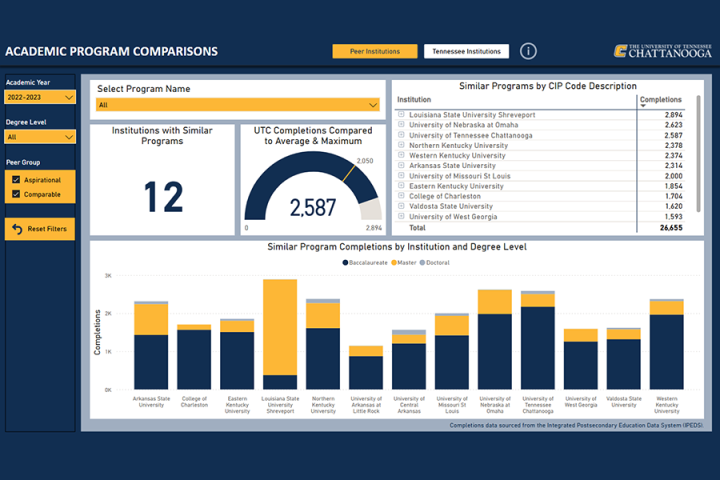The width and height of the screenshot is (720, 480).
Task: Select the Doctoral legend swatch
Action: [422, 263]
